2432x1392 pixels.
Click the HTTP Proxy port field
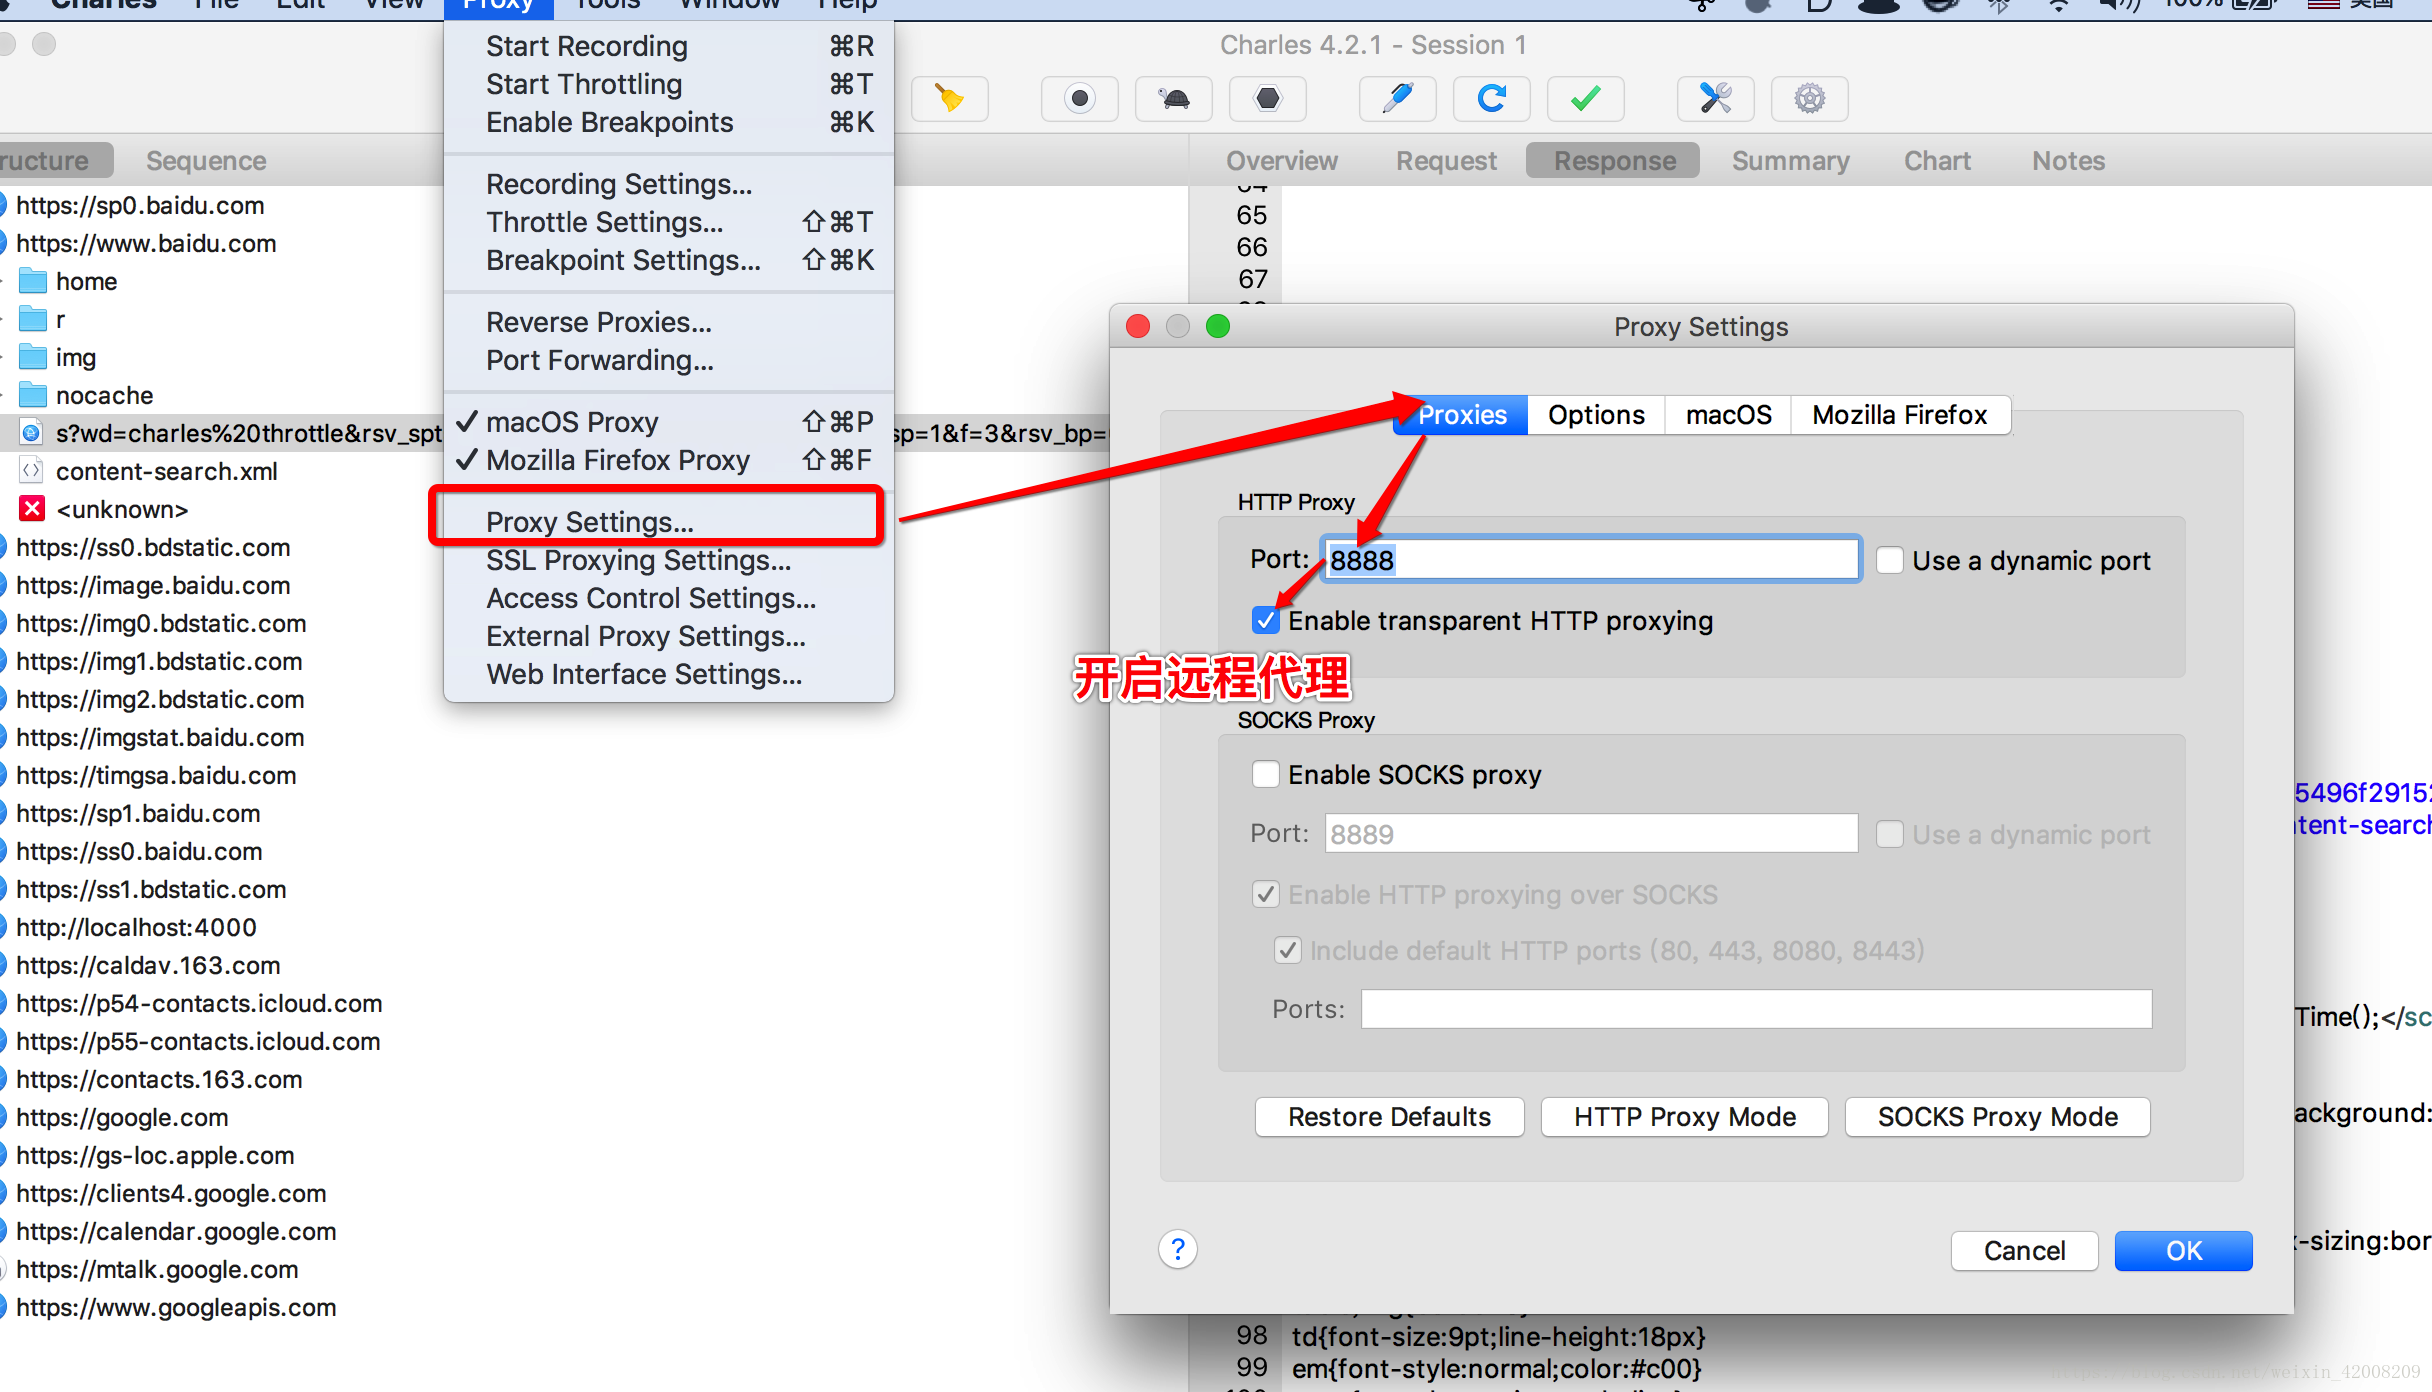point(1591,560)
